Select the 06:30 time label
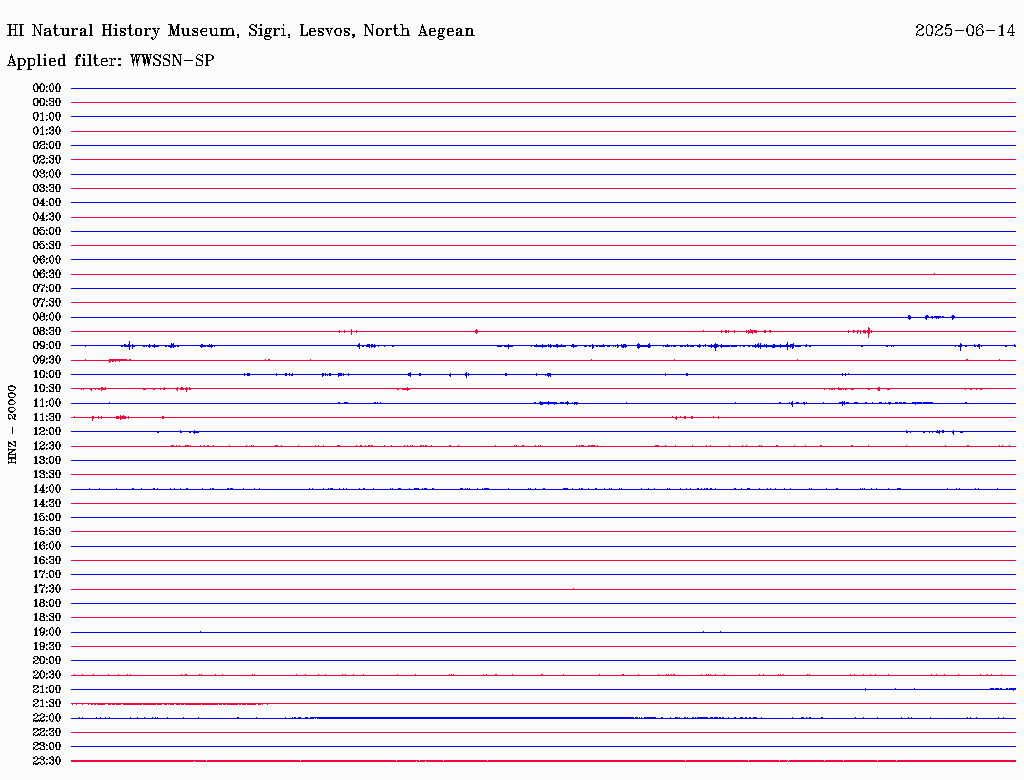 click(47, 274)
